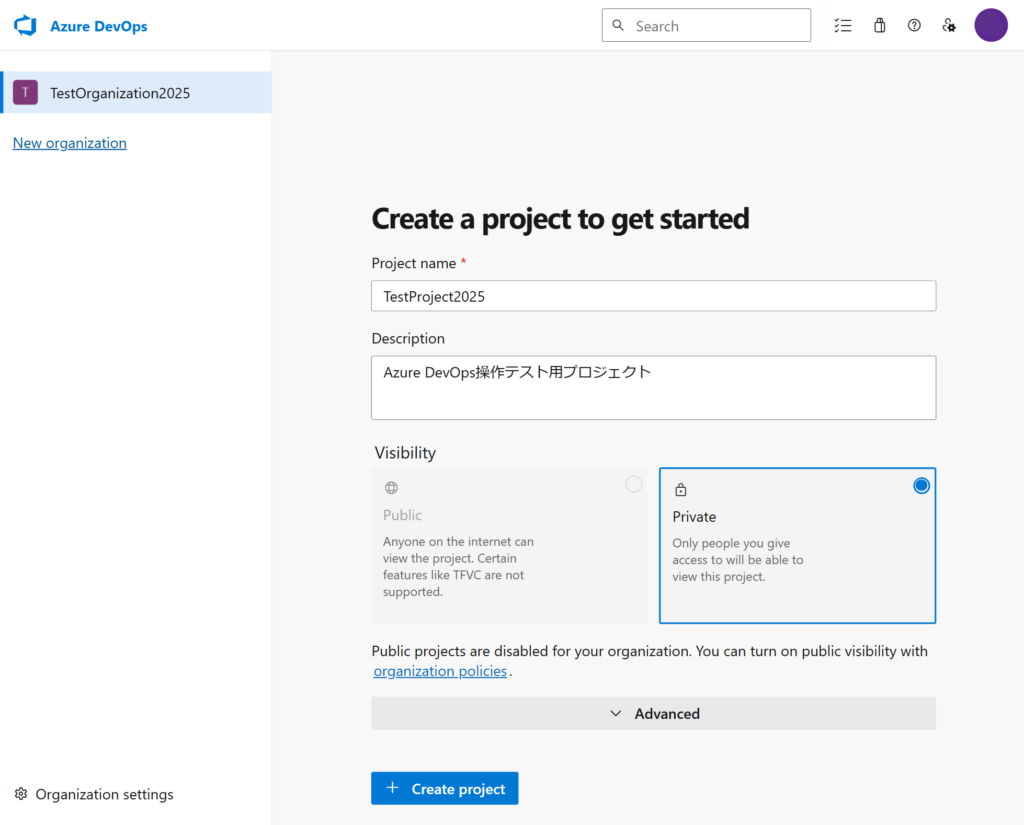Open the Marketplace shopping bag icon
Screen dimensions: 1024x825
[x=880, y=25]
